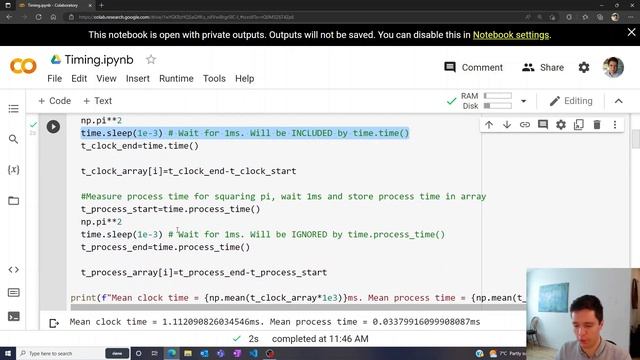The height and width of the screenshot is (360, 640).
Task: Open the variables inspector {x} icon
Action: point(13,170)
